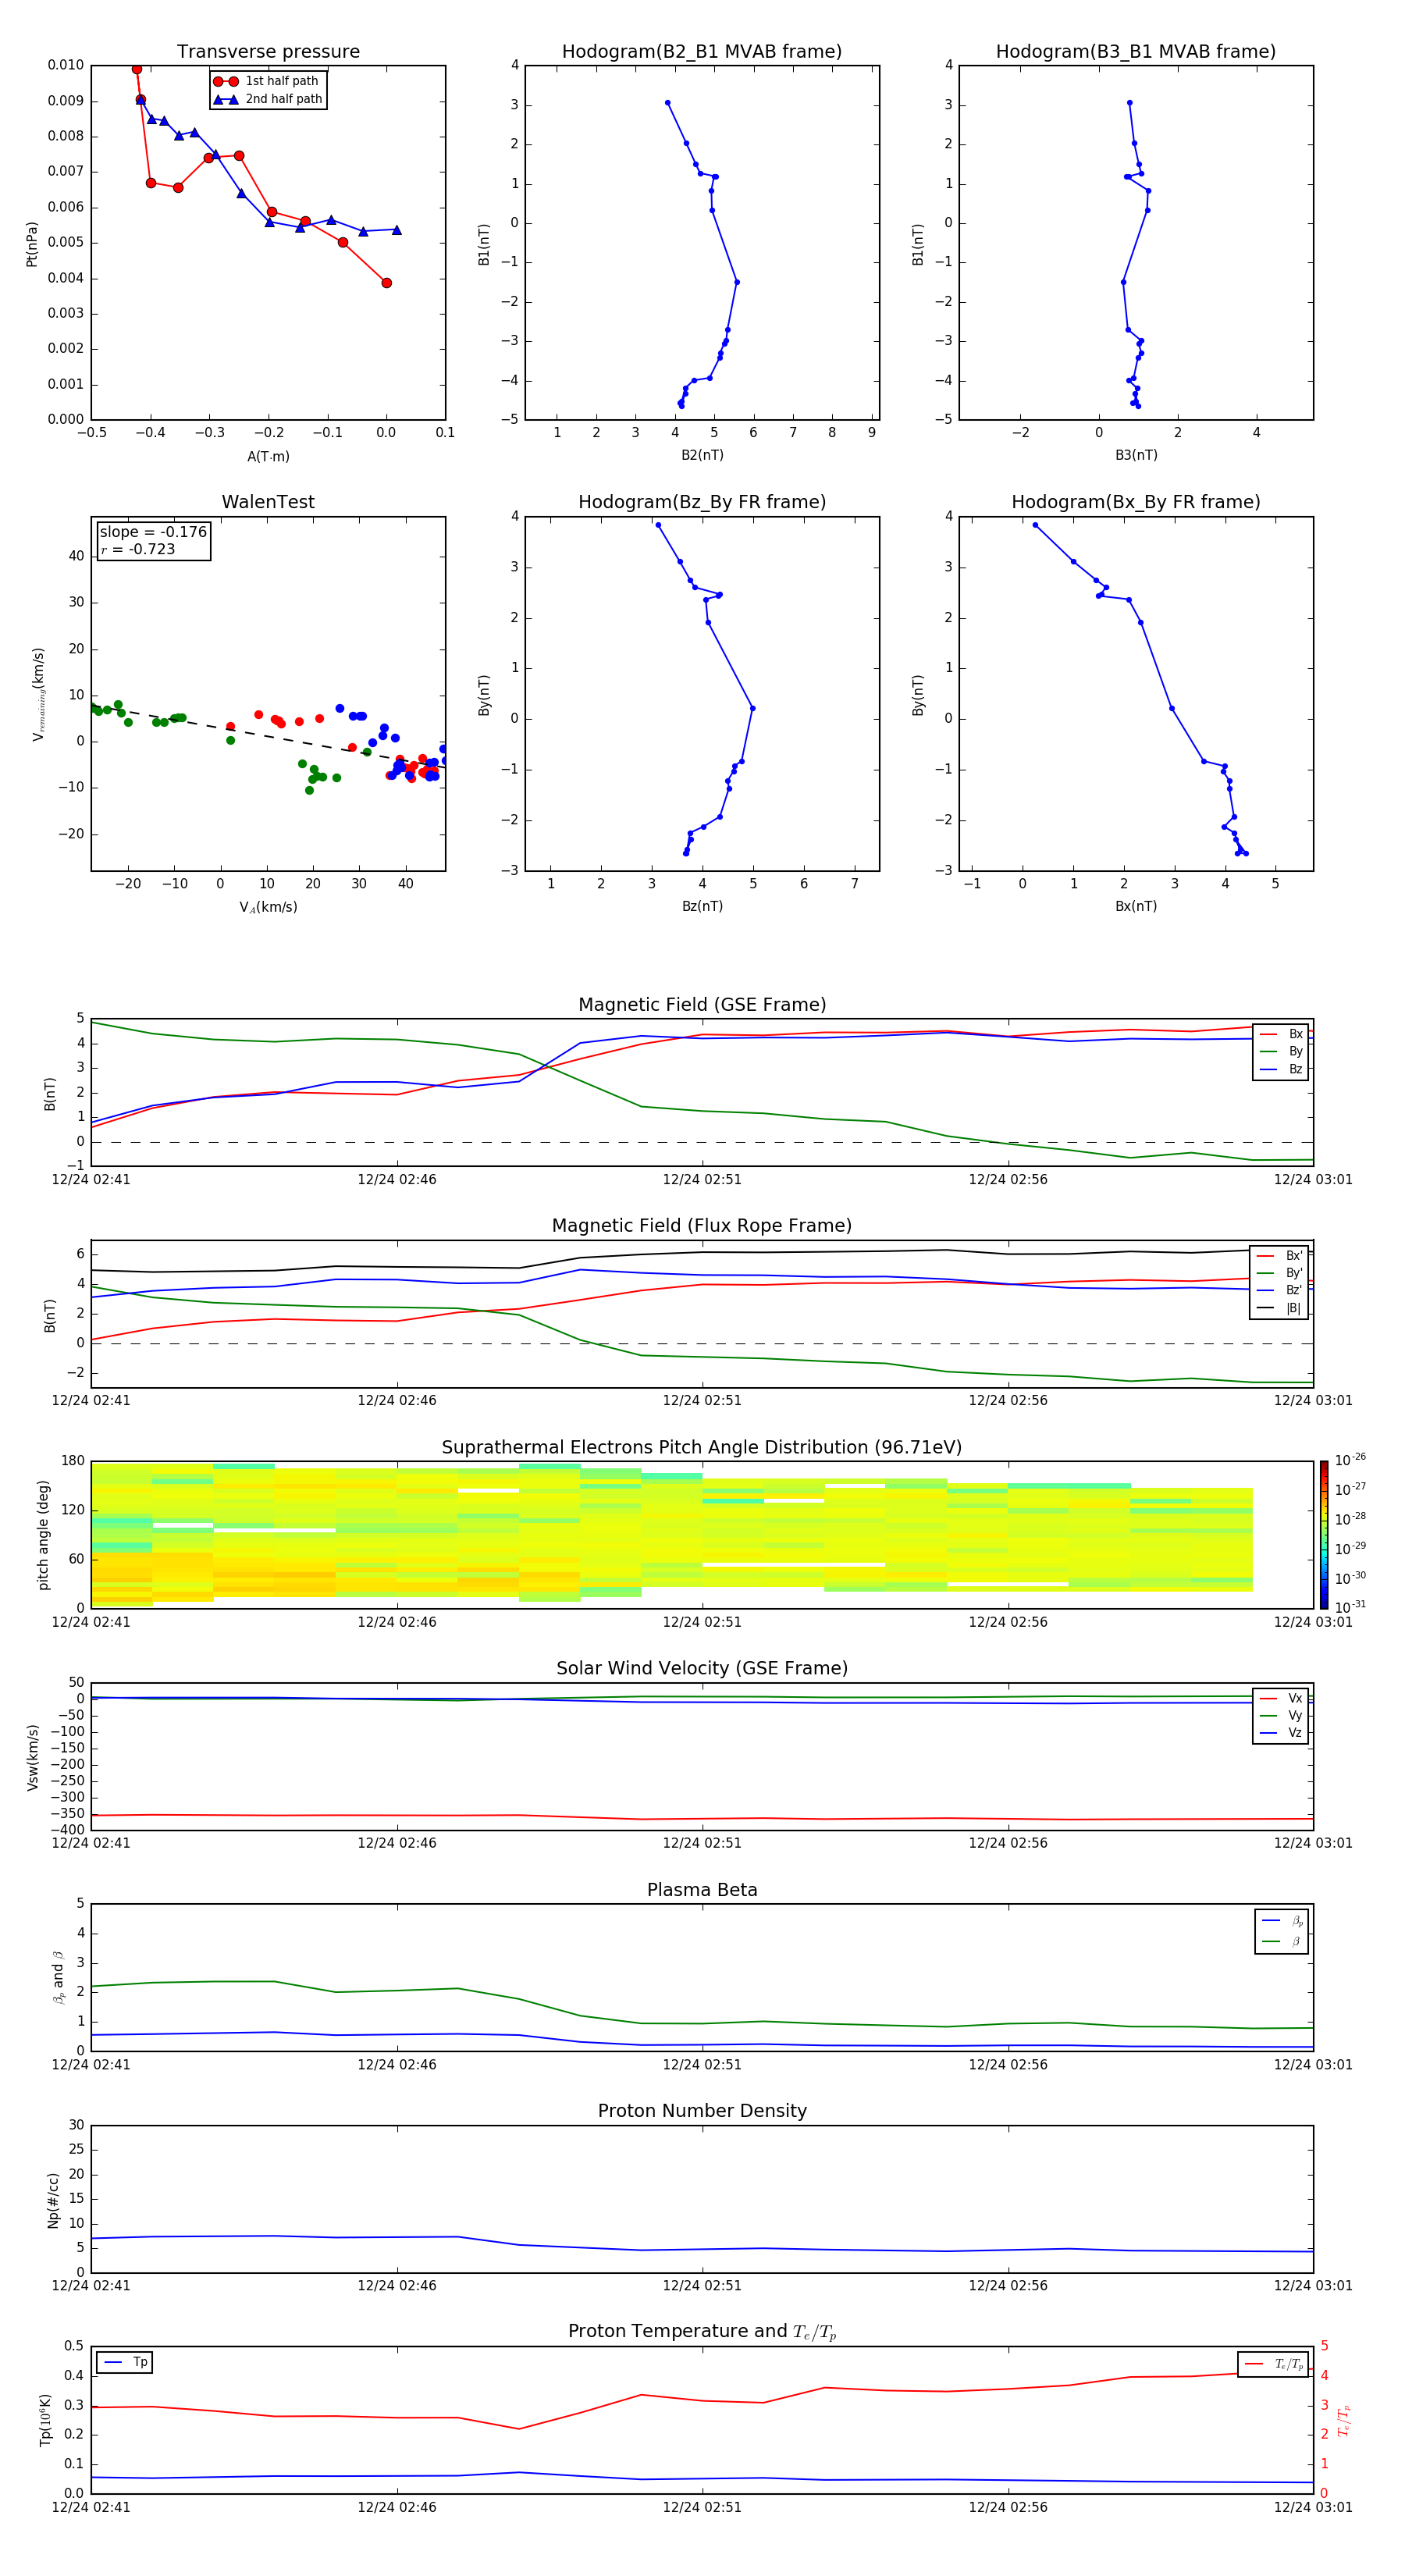Click '2nd half path' legend entry
1405x2576 pixels.
click(x=267, y=99)
